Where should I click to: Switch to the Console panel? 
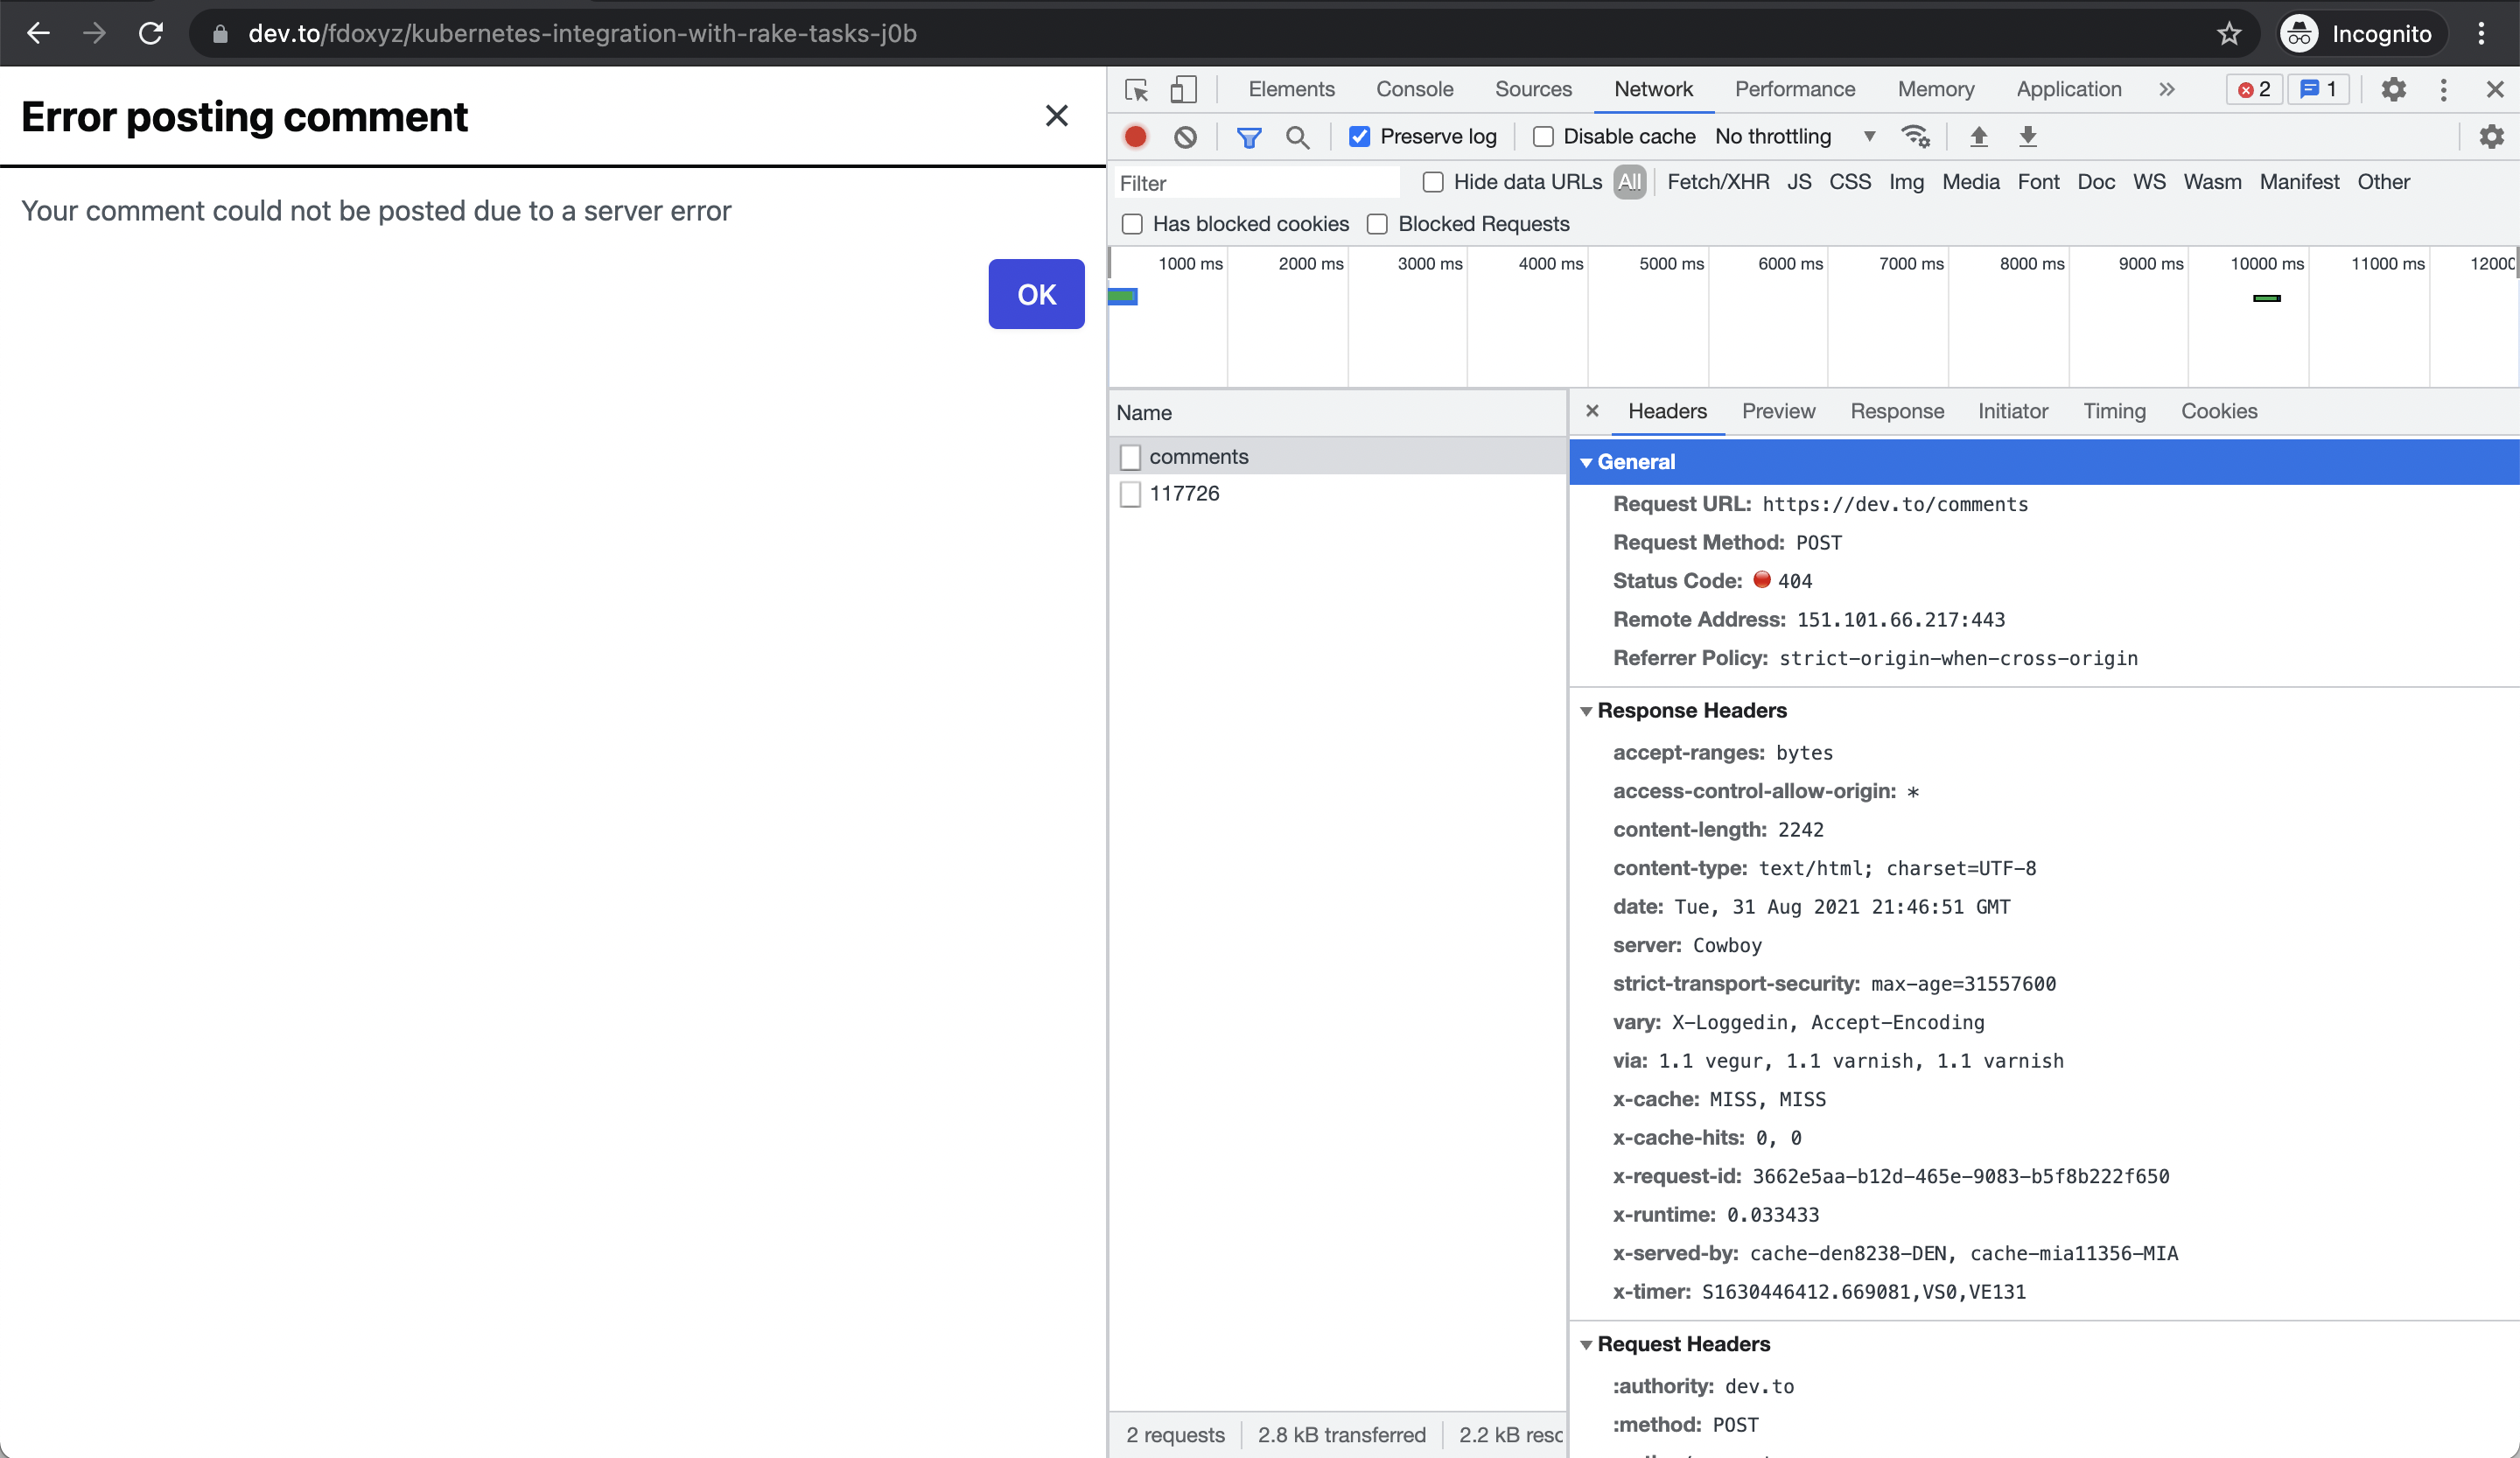tap(1414, 90)
